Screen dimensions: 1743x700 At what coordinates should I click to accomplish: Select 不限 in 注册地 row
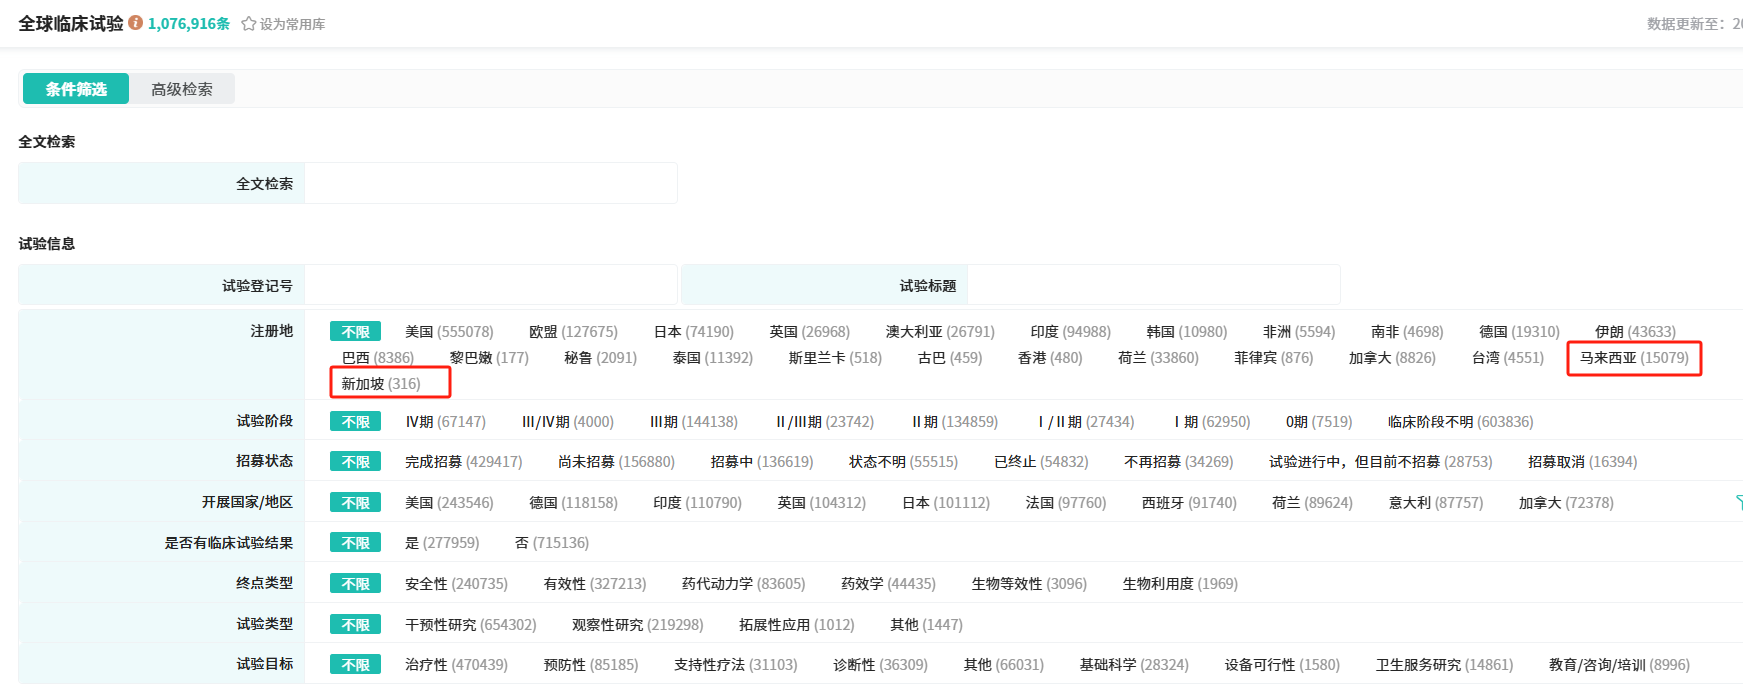point(356,332)
